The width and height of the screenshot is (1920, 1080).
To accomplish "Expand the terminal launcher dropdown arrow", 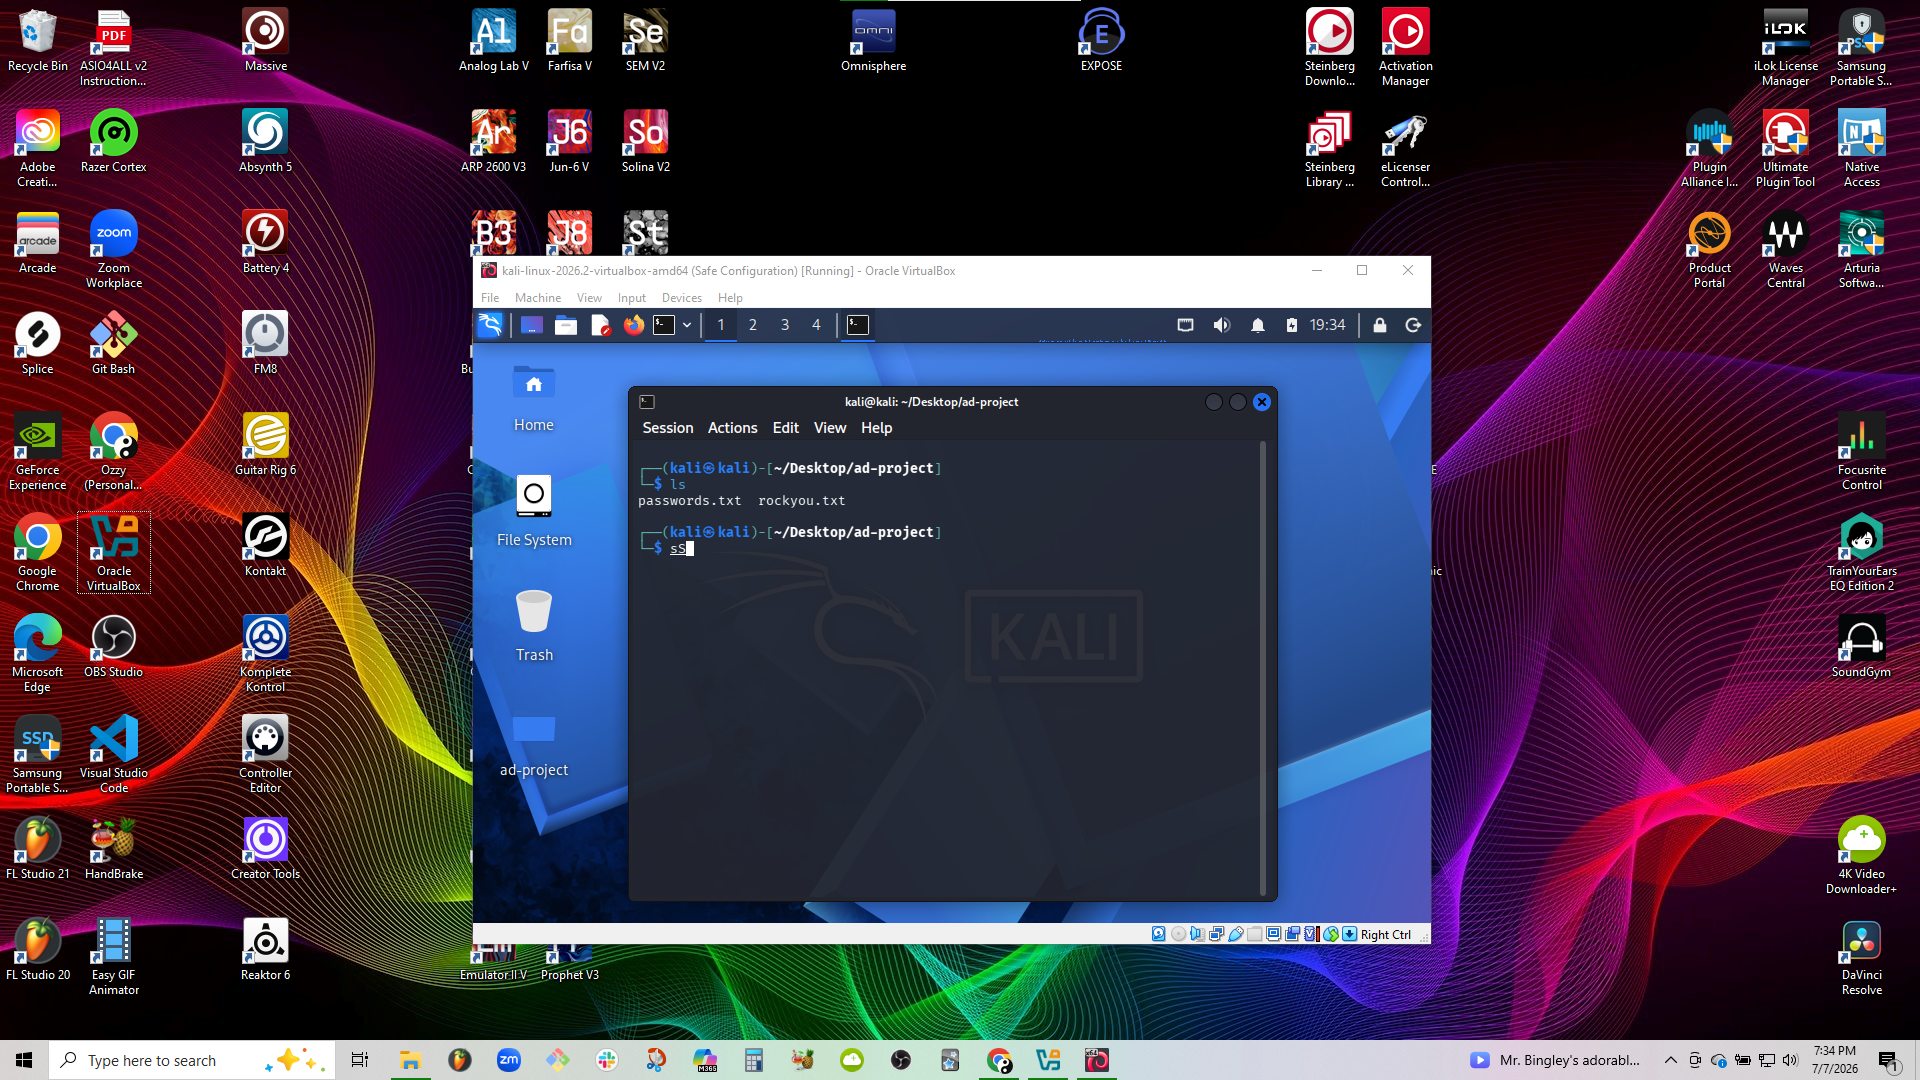I will click(x=687, y=325).
